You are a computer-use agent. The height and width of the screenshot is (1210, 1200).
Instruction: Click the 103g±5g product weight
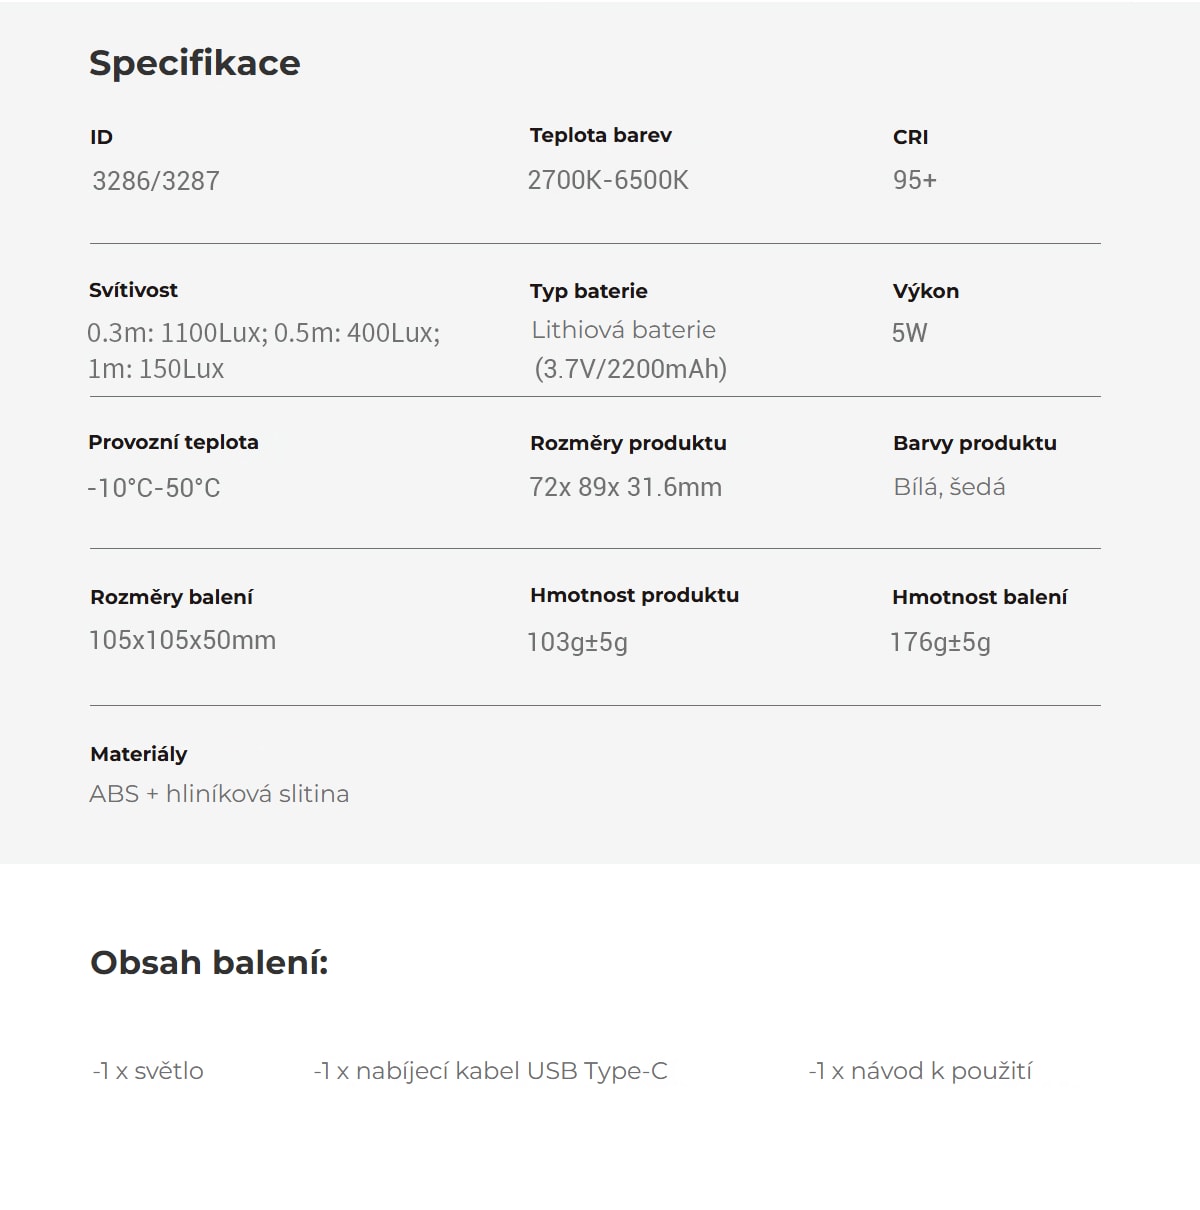click(x=578, y=642)
